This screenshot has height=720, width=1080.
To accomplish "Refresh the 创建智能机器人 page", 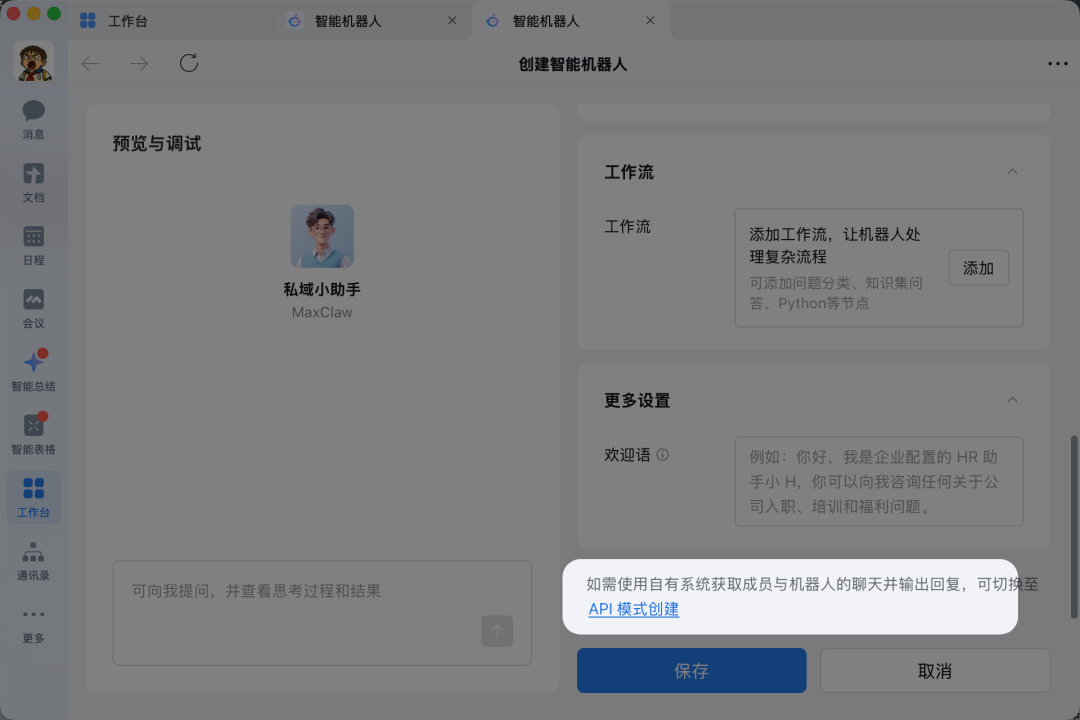I will coord(189,62).
